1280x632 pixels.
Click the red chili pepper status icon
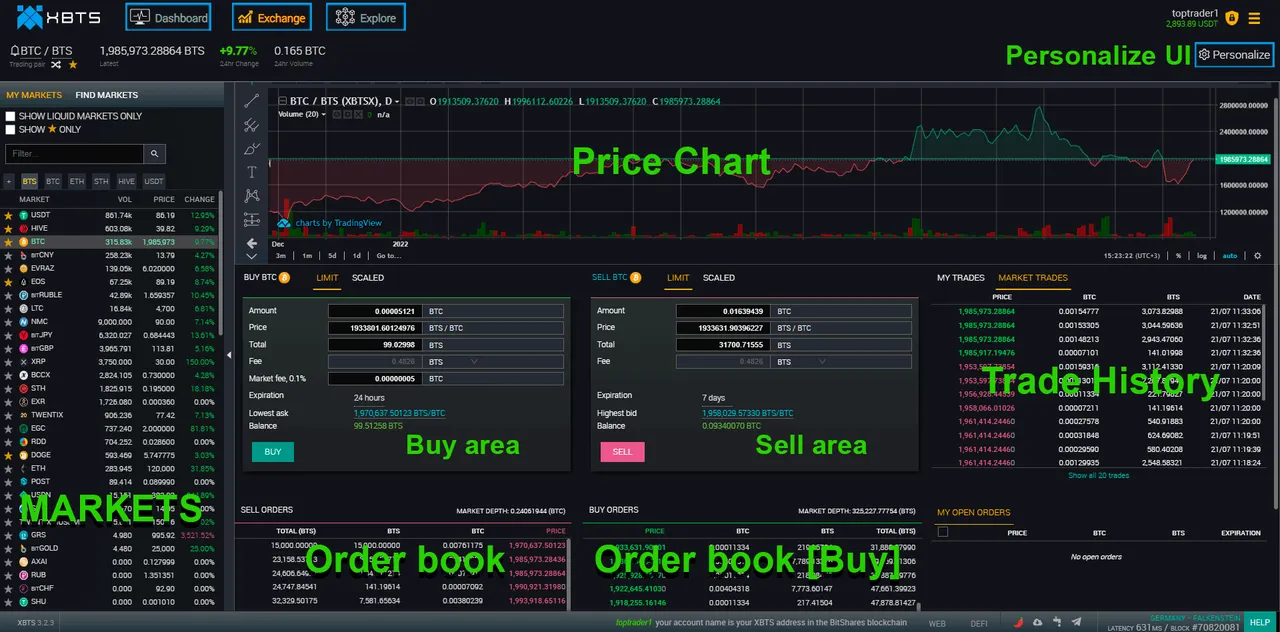click(1020, 622)
